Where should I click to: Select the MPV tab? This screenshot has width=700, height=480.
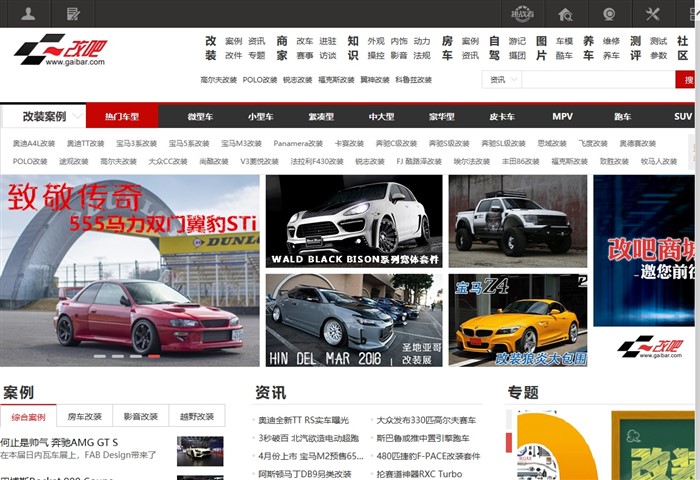pyautogui.click(x=562, y=117)
